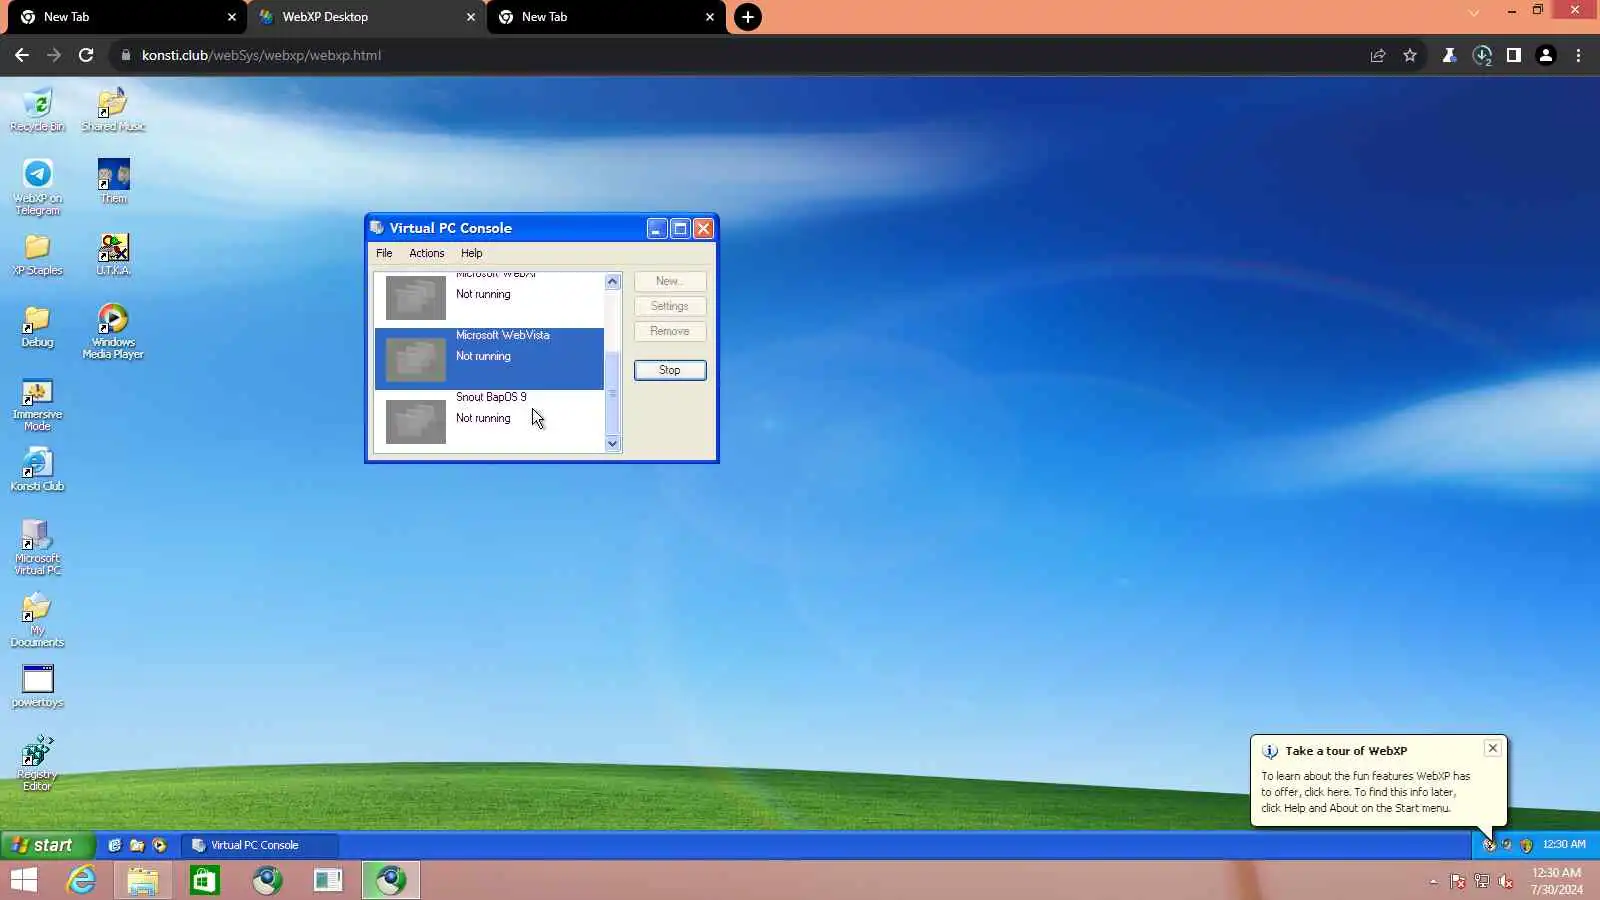Click the Stop button in Virtual PC Console
The width and height of the screenshot is (1600, 900).
click(670, 370)
